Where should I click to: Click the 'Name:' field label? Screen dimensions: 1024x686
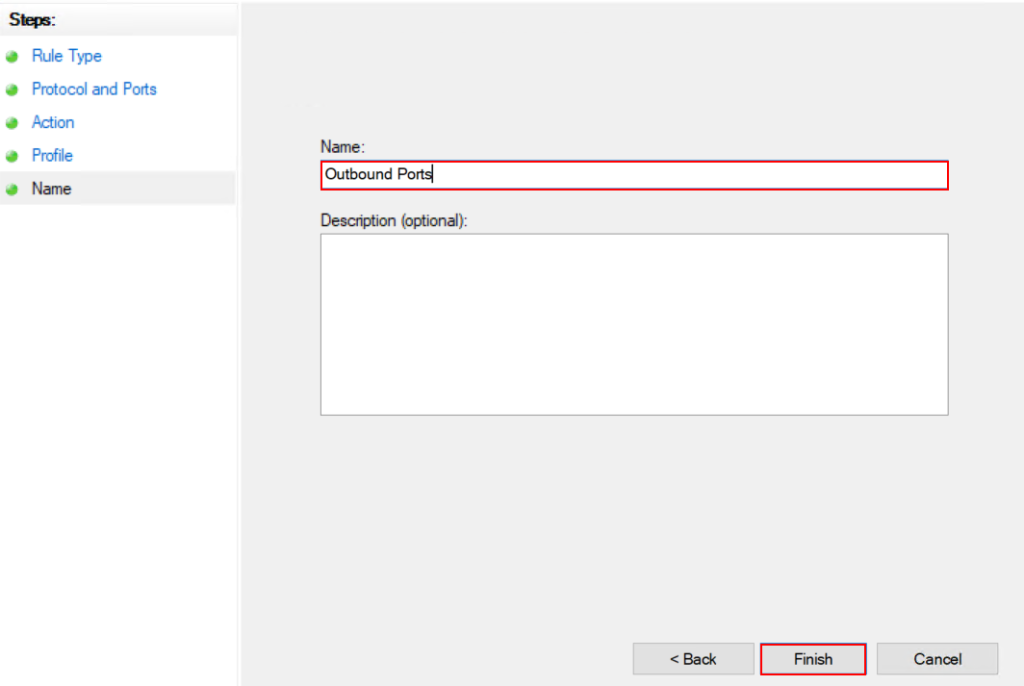(342, 147)
